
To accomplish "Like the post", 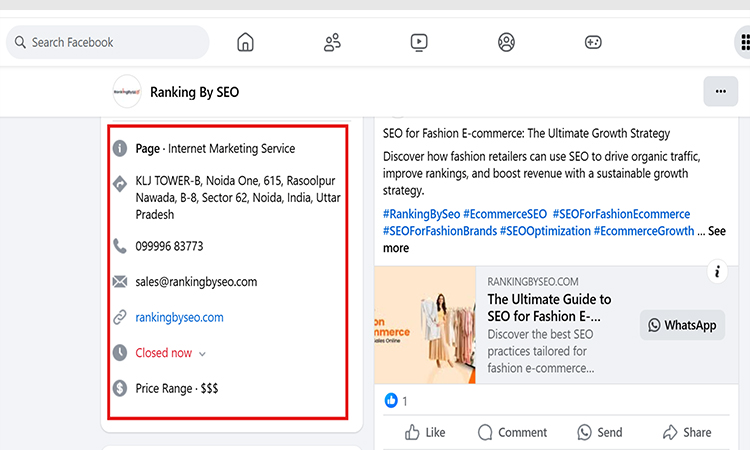I will [x=425, y=432].
